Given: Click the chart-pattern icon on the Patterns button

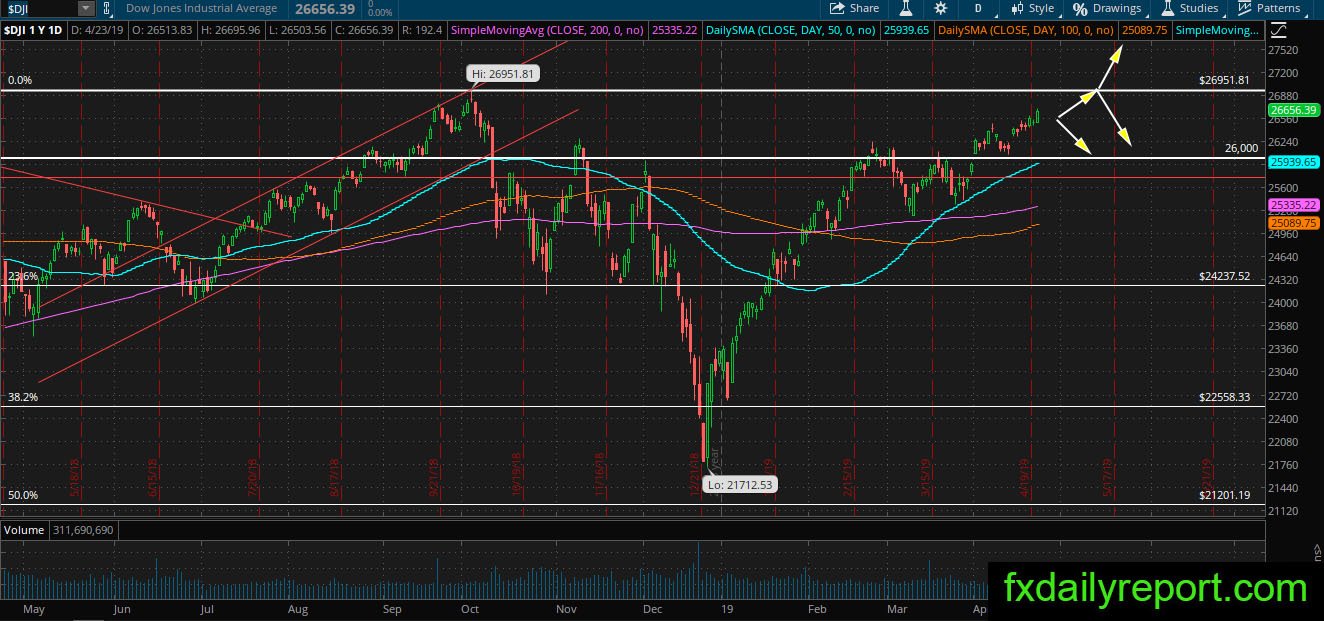Looking at the screenshot, I should pos(1244,8).
